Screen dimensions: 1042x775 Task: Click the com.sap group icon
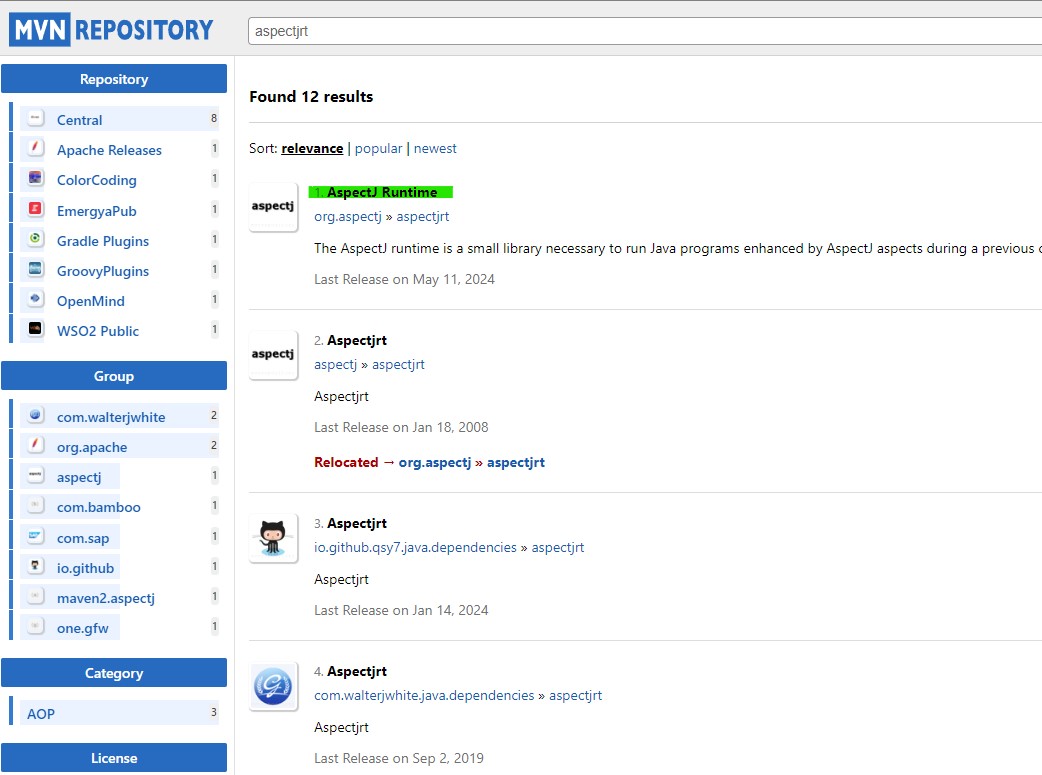pyautogui.click(x=35, y=536)
